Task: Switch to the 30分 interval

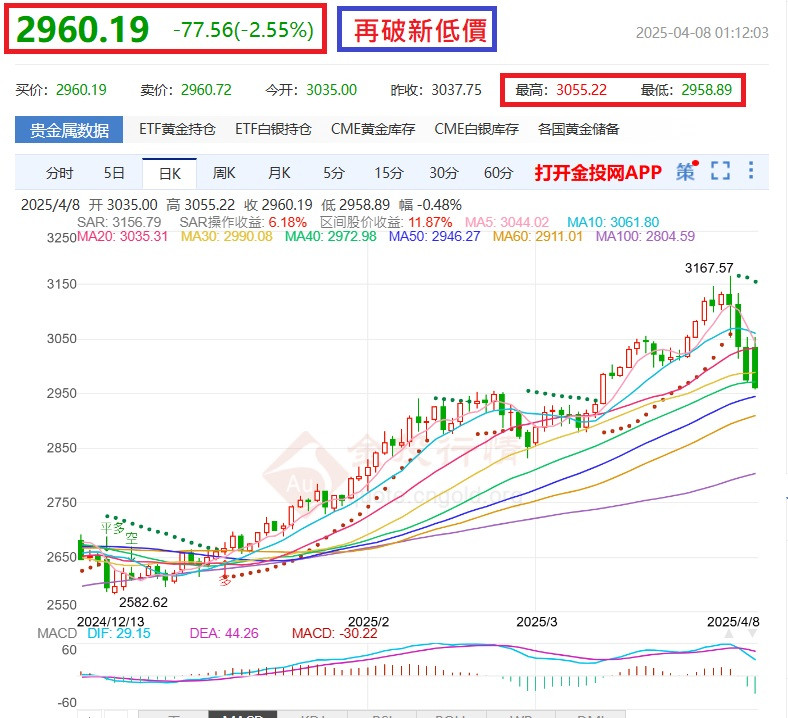Action: pyautogui.click(x=444, y=173)
